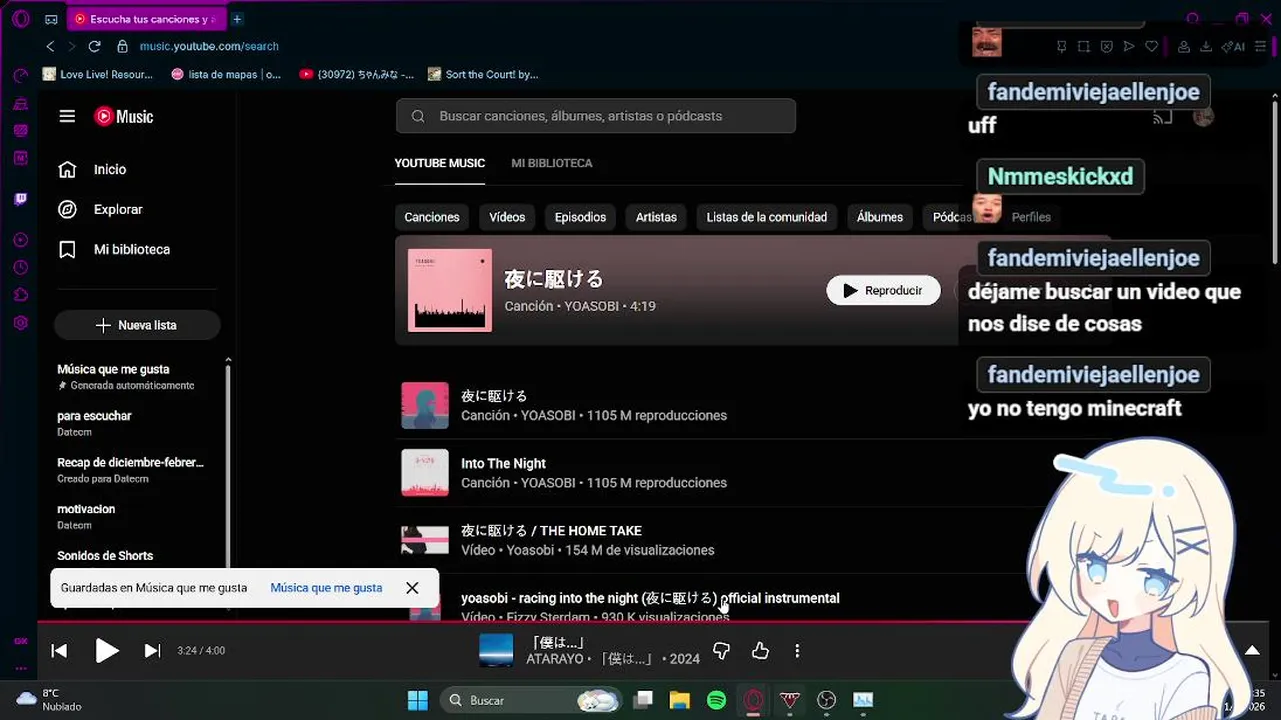Play the current song

(106, 651)
